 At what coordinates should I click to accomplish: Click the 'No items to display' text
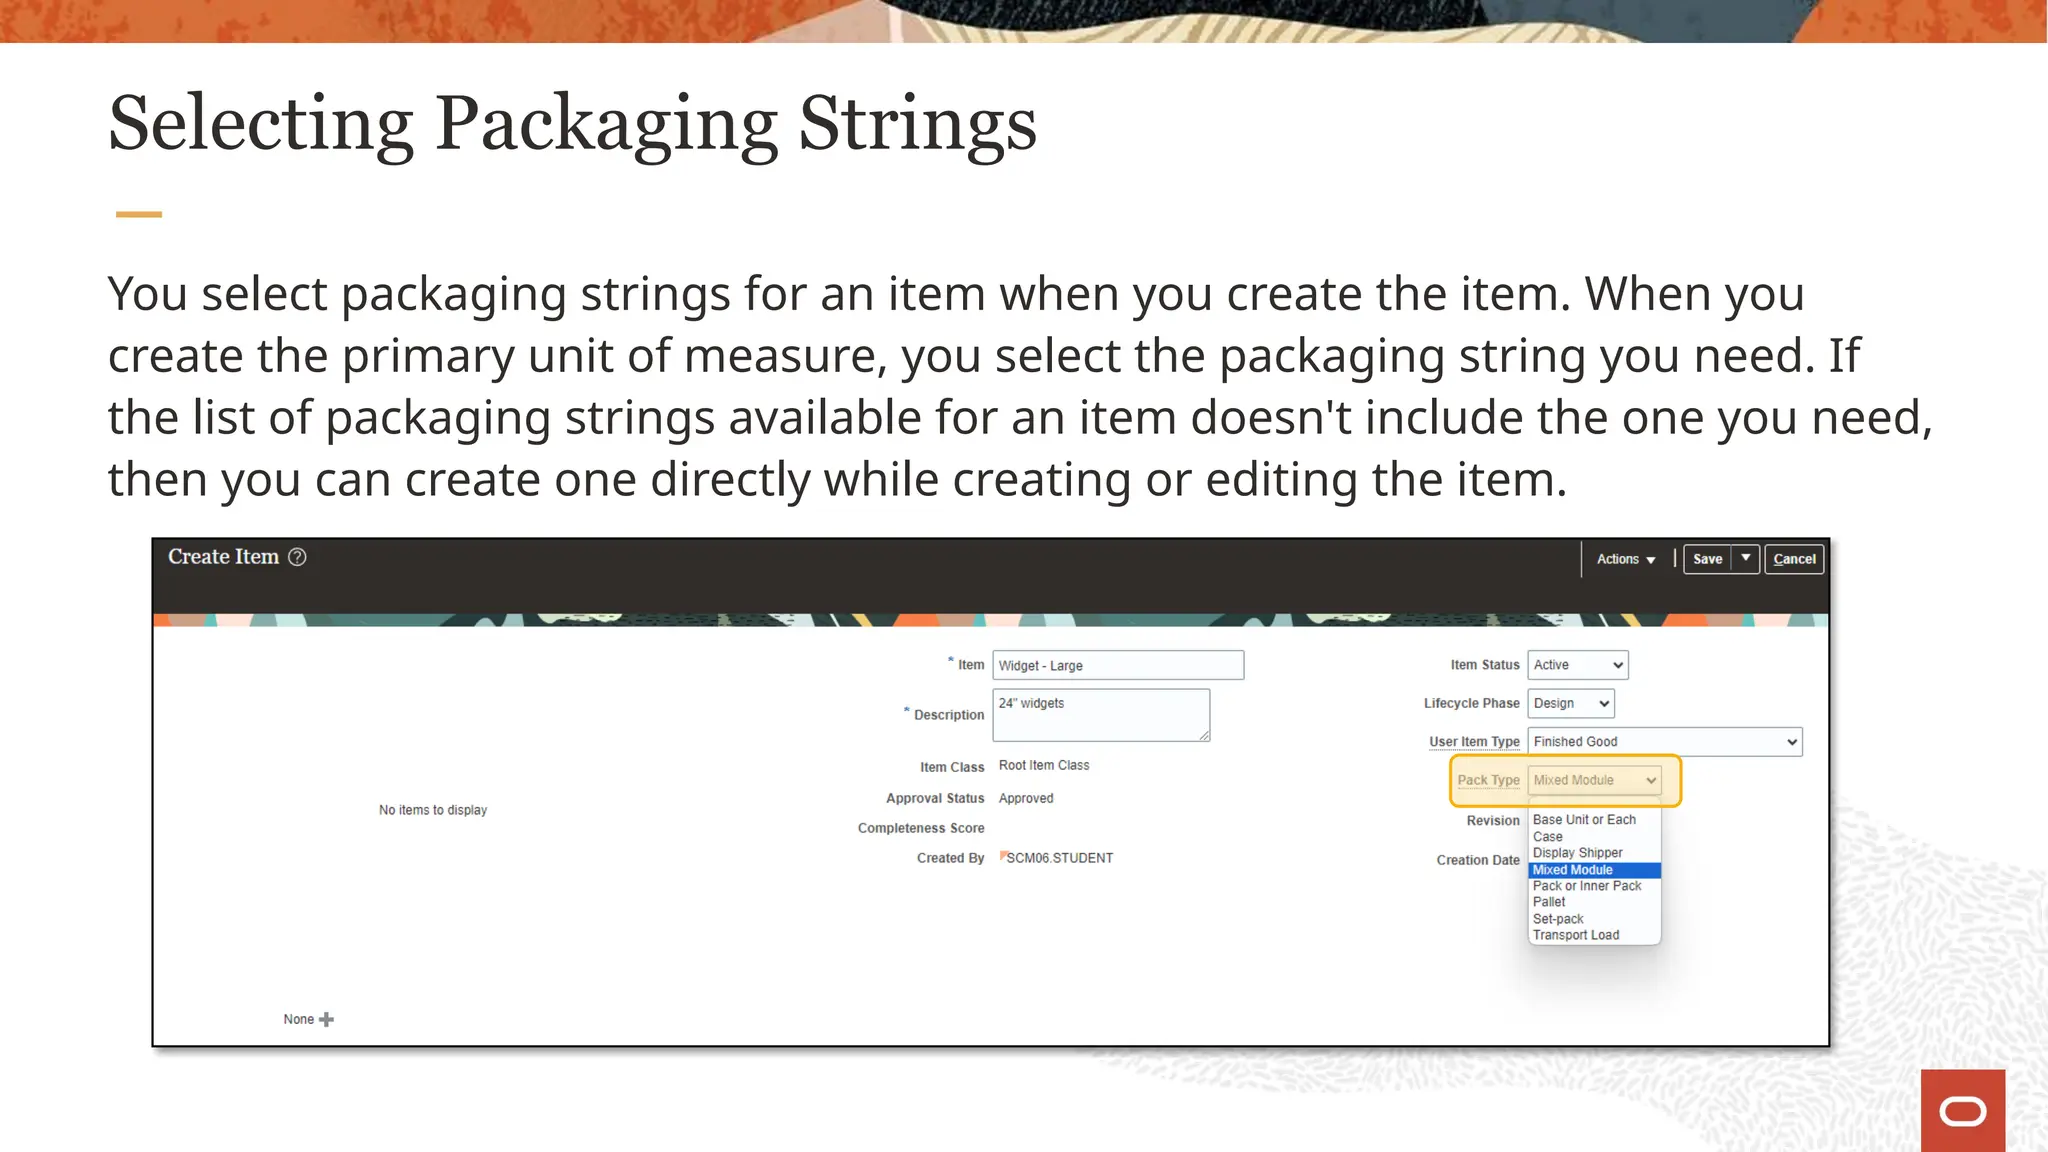433,810
